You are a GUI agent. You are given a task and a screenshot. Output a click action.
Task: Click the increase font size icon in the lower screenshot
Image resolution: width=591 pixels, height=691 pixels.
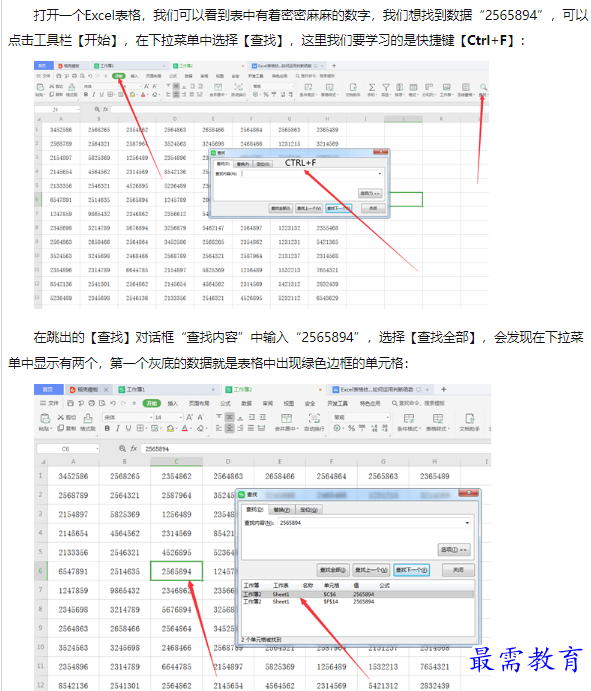click(x=190, y=417)
